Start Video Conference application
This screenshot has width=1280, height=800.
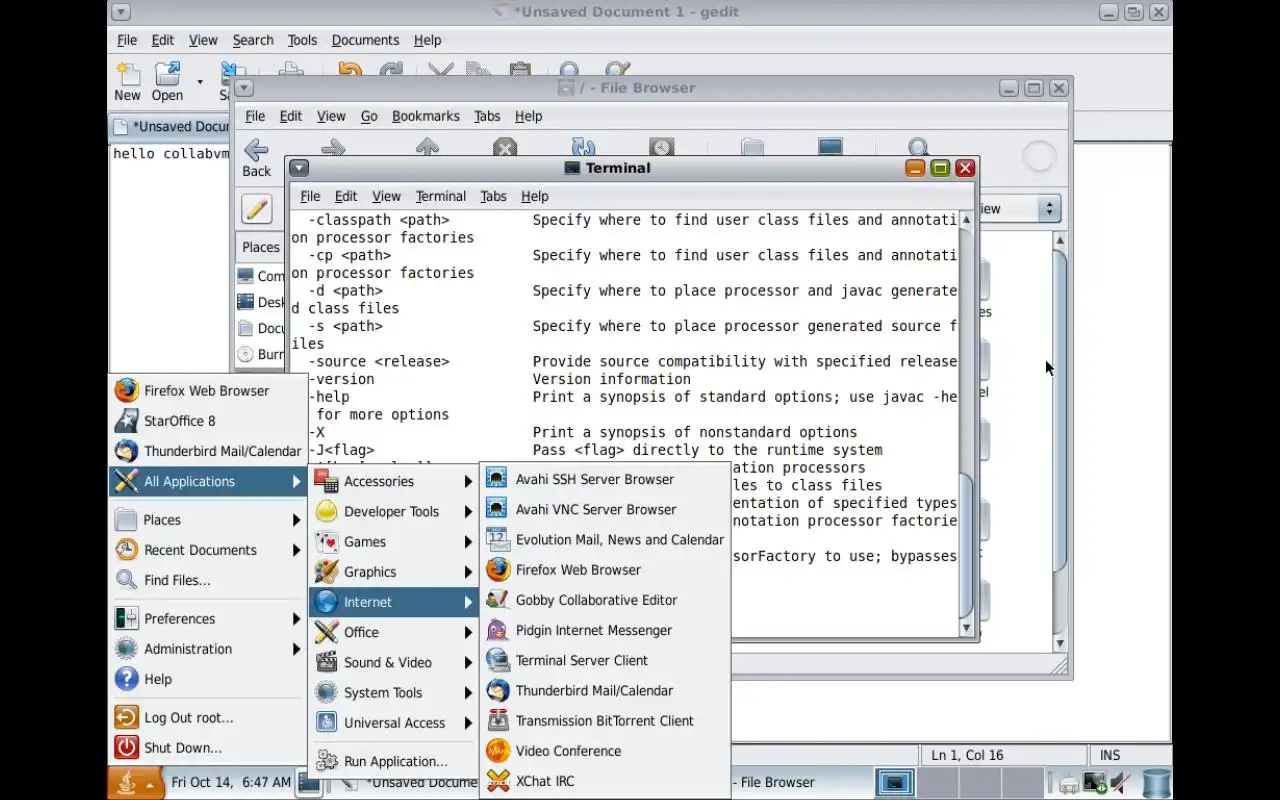(x=605, y=751)
